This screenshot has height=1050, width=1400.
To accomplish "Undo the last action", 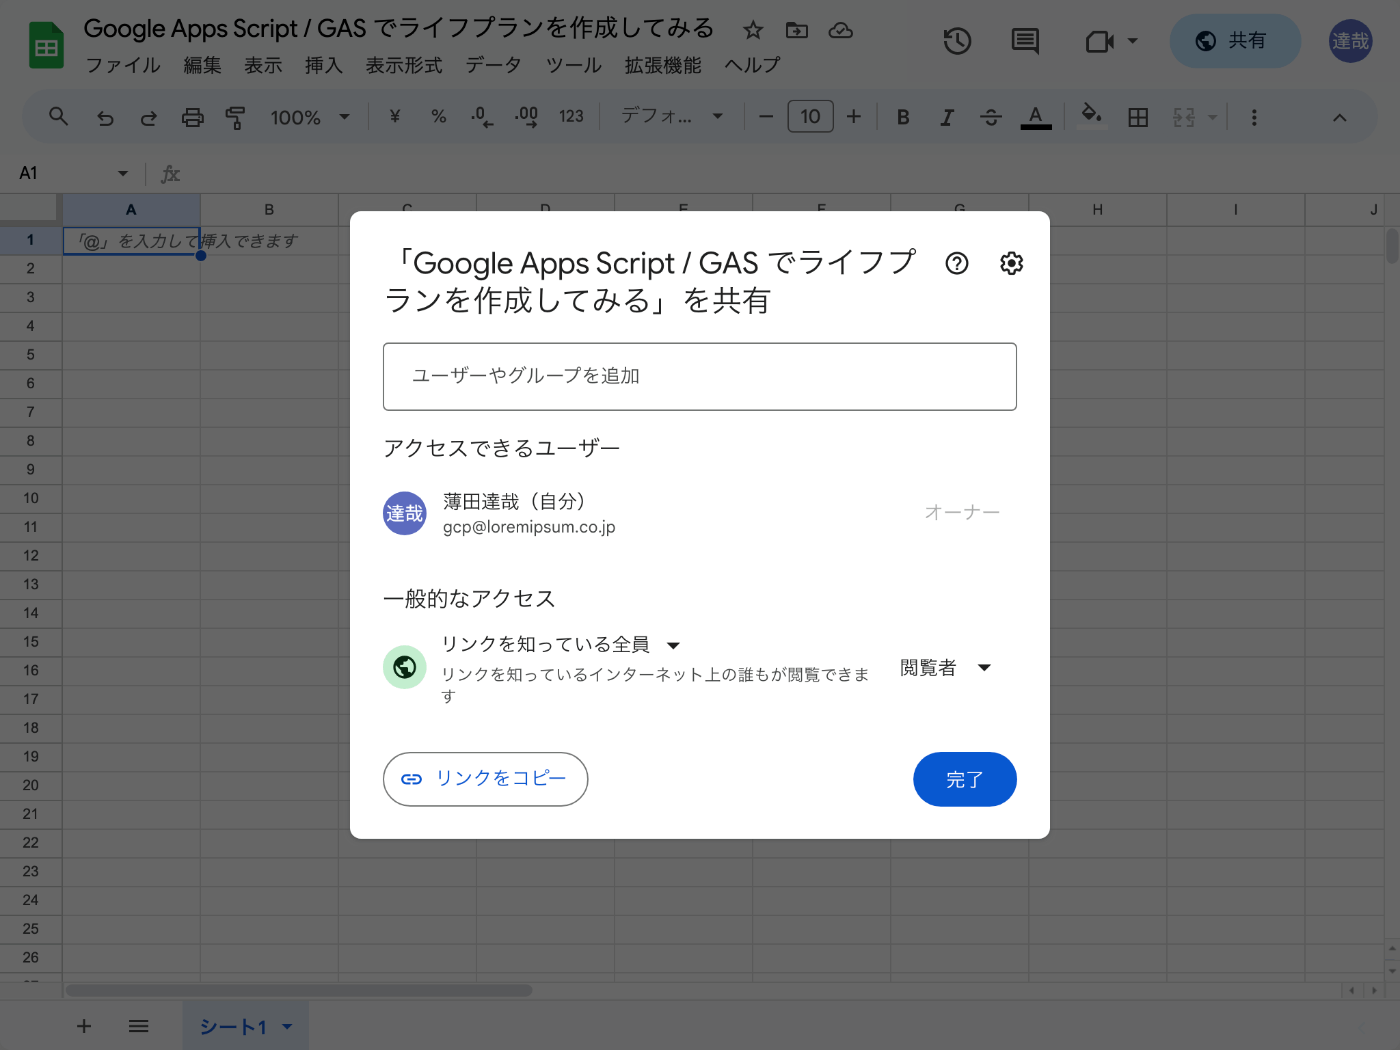I will pyautogui.click(x=105, y=118).
